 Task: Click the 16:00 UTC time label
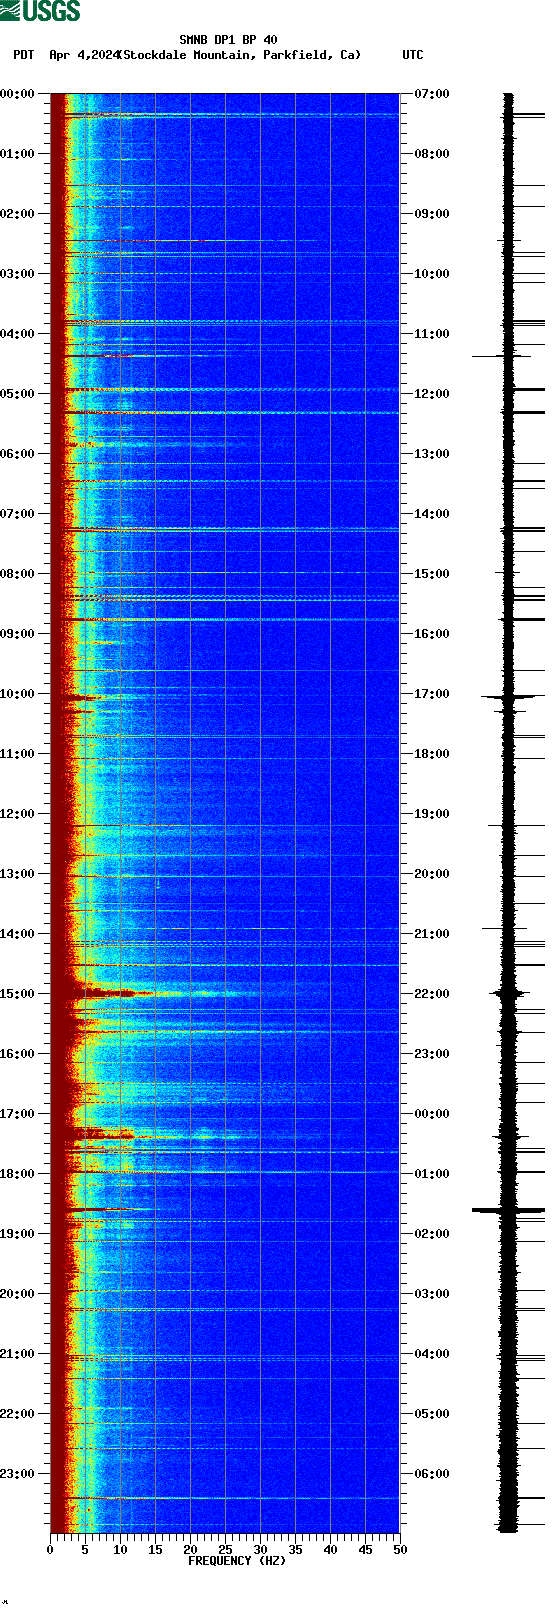[x=432, y=634]
